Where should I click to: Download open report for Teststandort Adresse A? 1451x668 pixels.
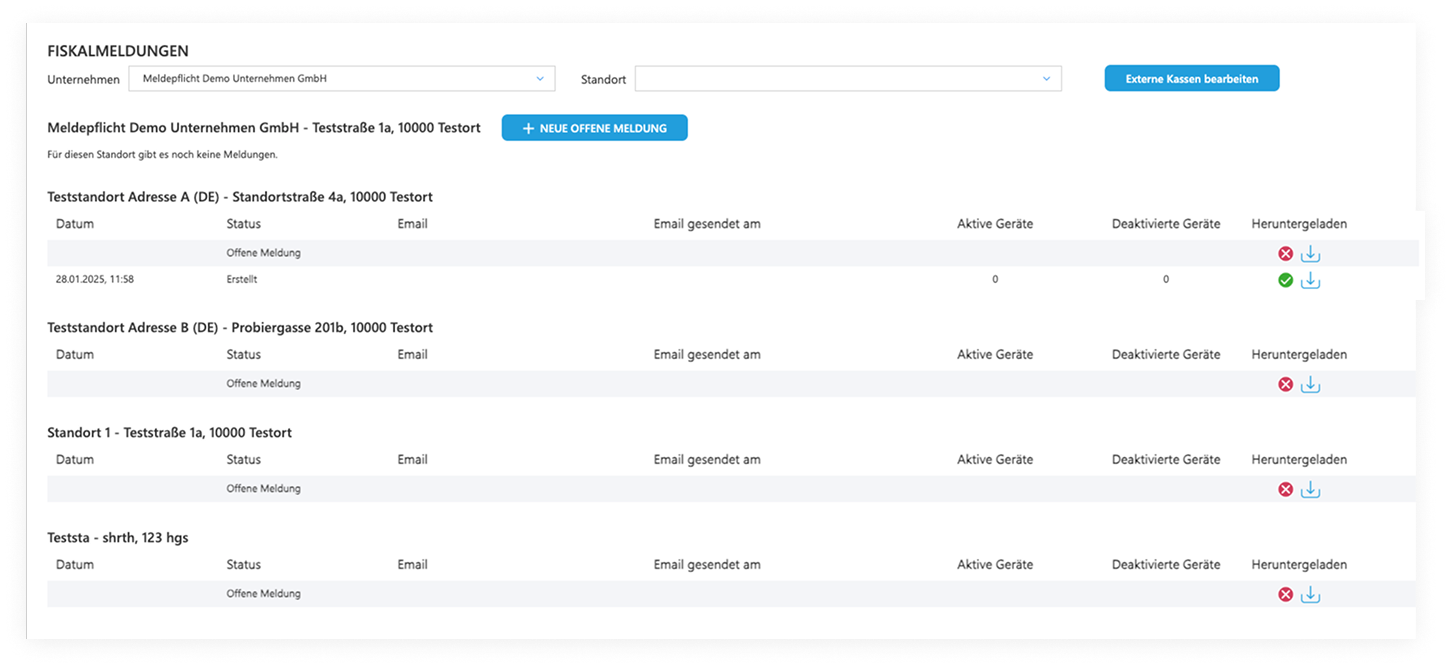click(1310, 254)
